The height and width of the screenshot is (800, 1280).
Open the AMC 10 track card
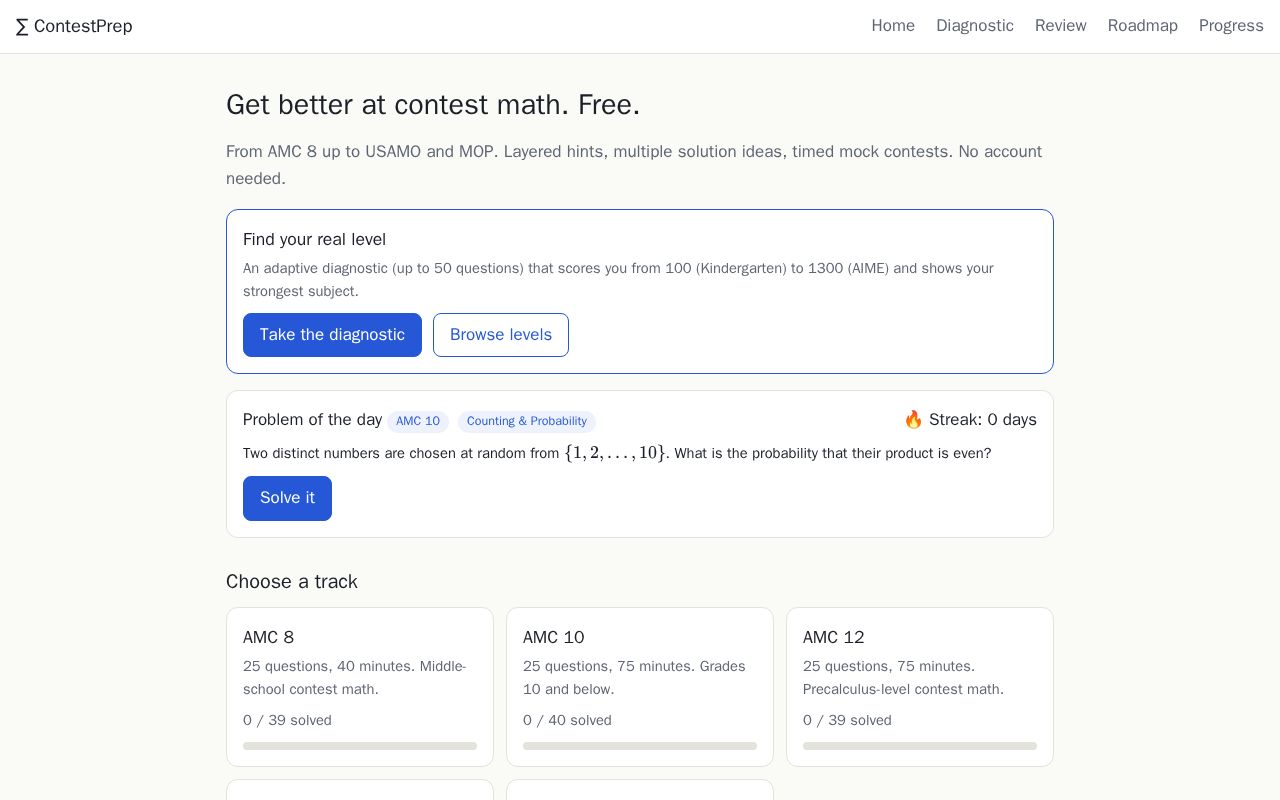(x=640, y=687)
